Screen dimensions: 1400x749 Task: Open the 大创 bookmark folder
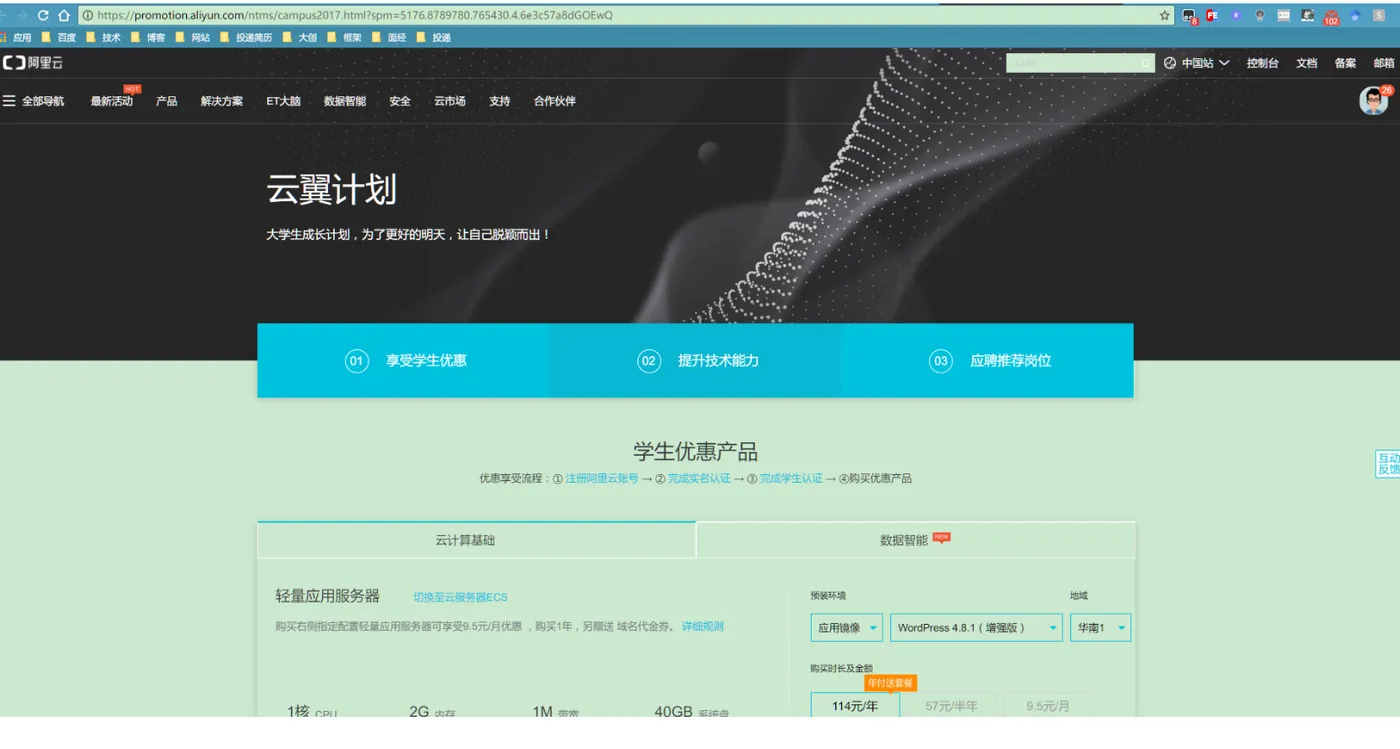click(300, 38)
